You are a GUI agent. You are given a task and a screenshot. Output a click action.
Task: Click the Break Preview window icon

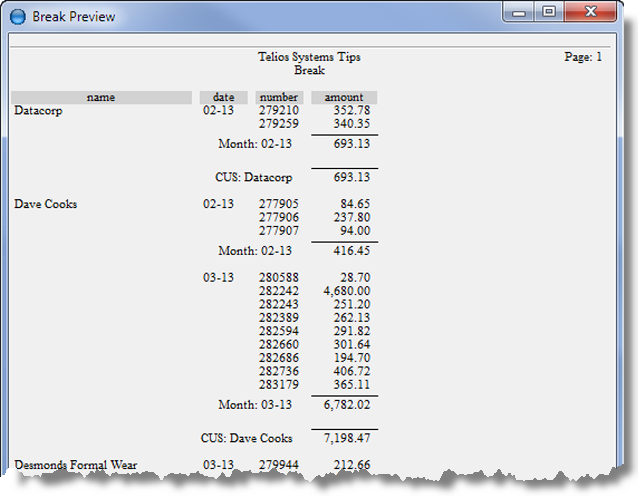tap(17, 16)
